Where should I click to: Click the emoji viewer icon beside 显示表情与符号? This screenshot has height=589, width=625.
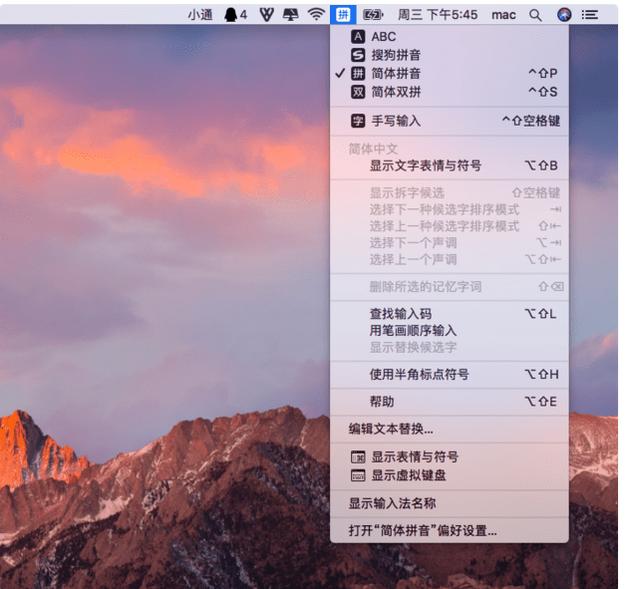point(358,457)
